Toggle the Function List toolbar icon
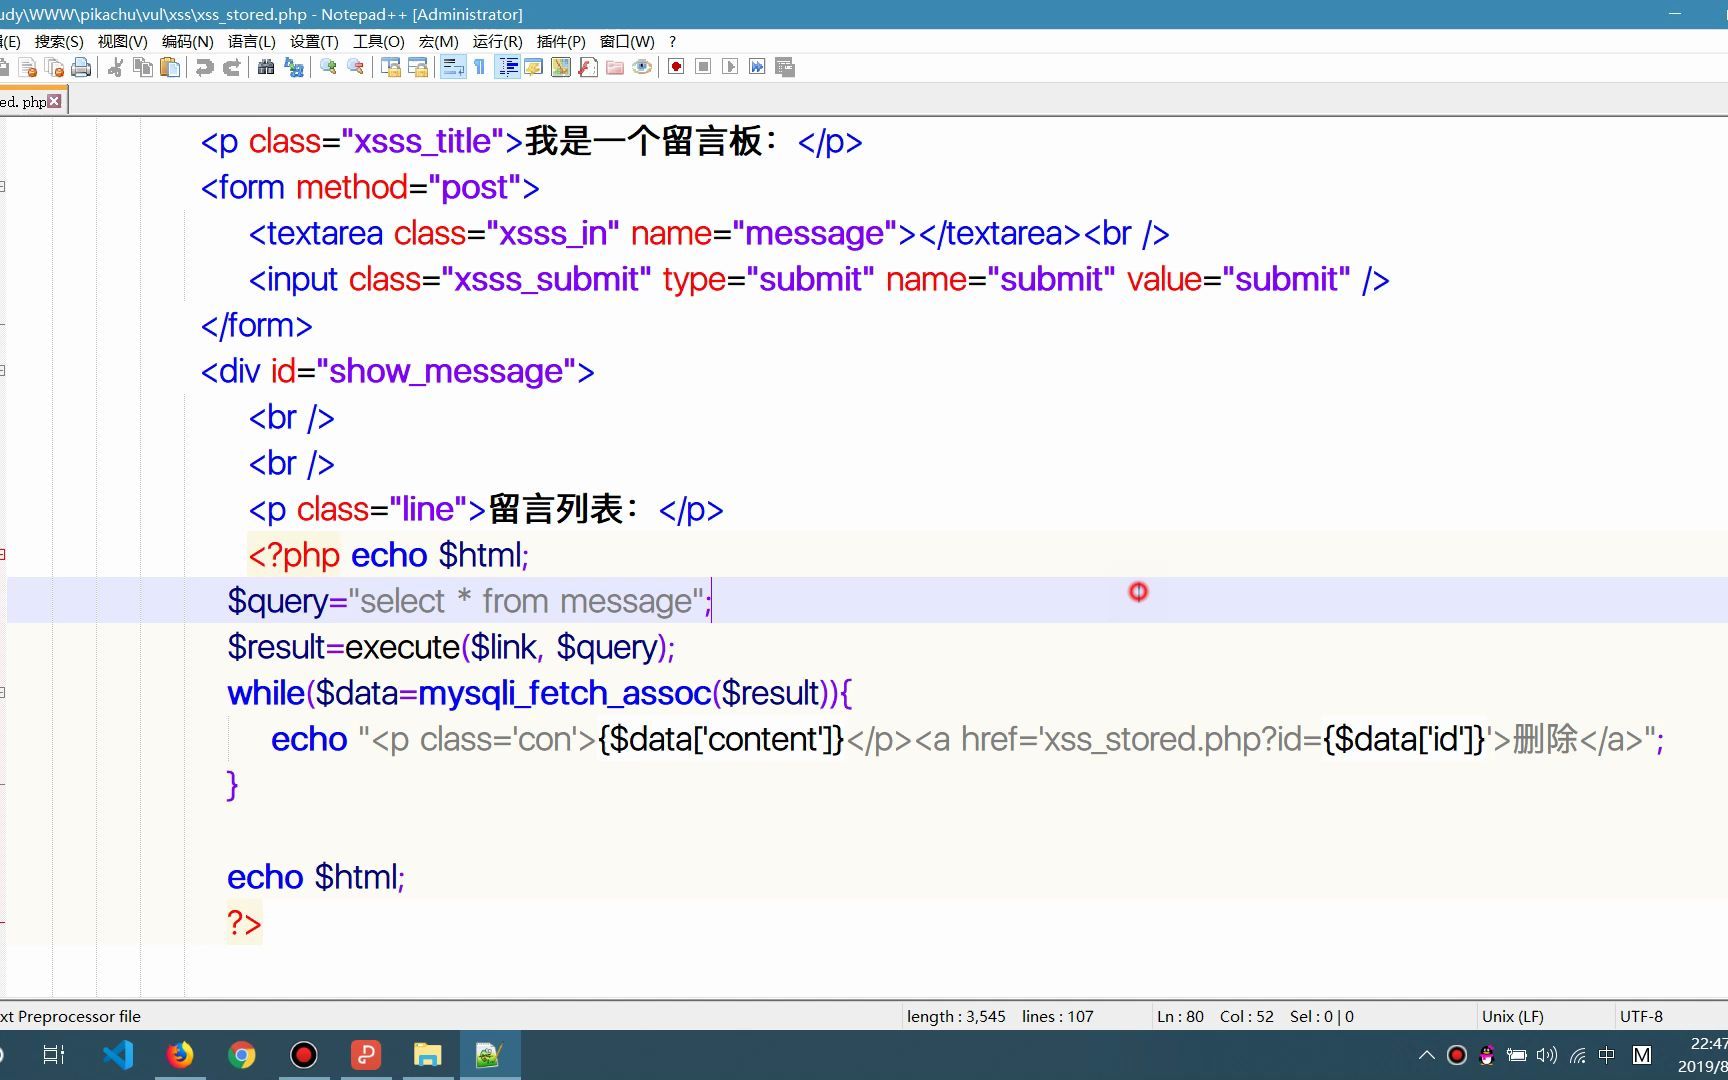 point(587,67)
